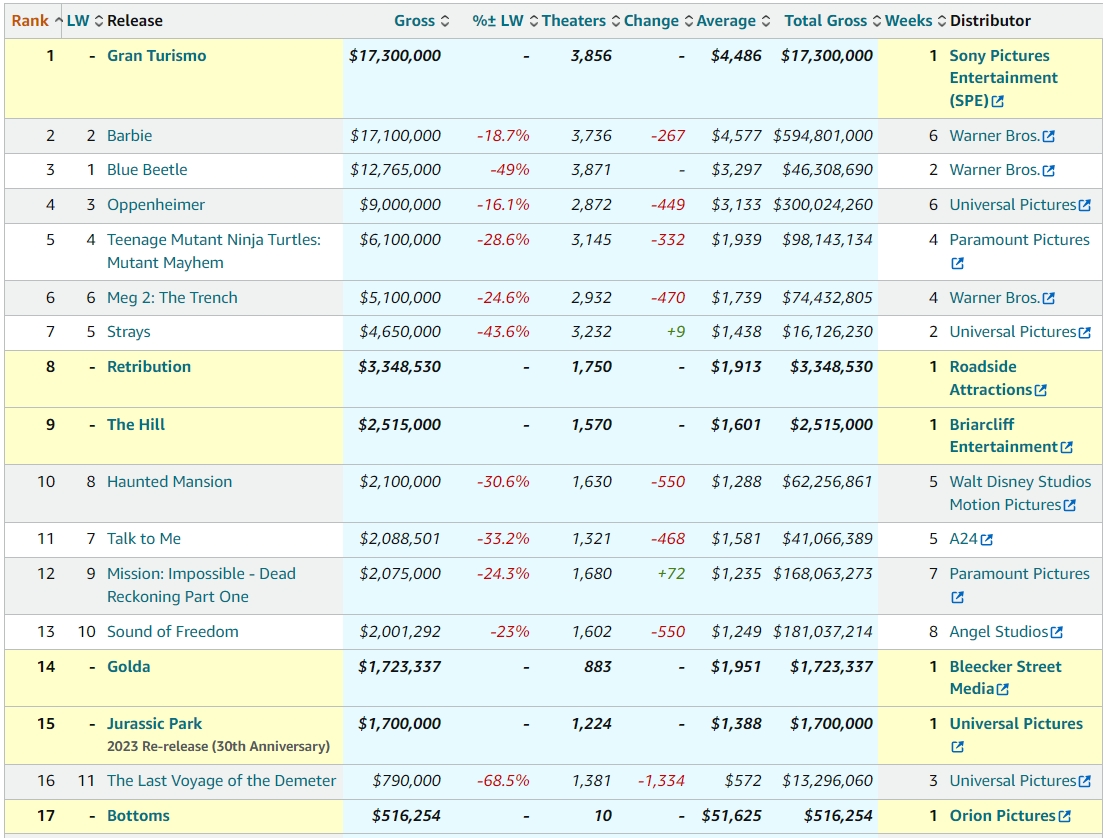Open Roadside Attractions distributor link

pyautogui.click(x=990, y=378)
